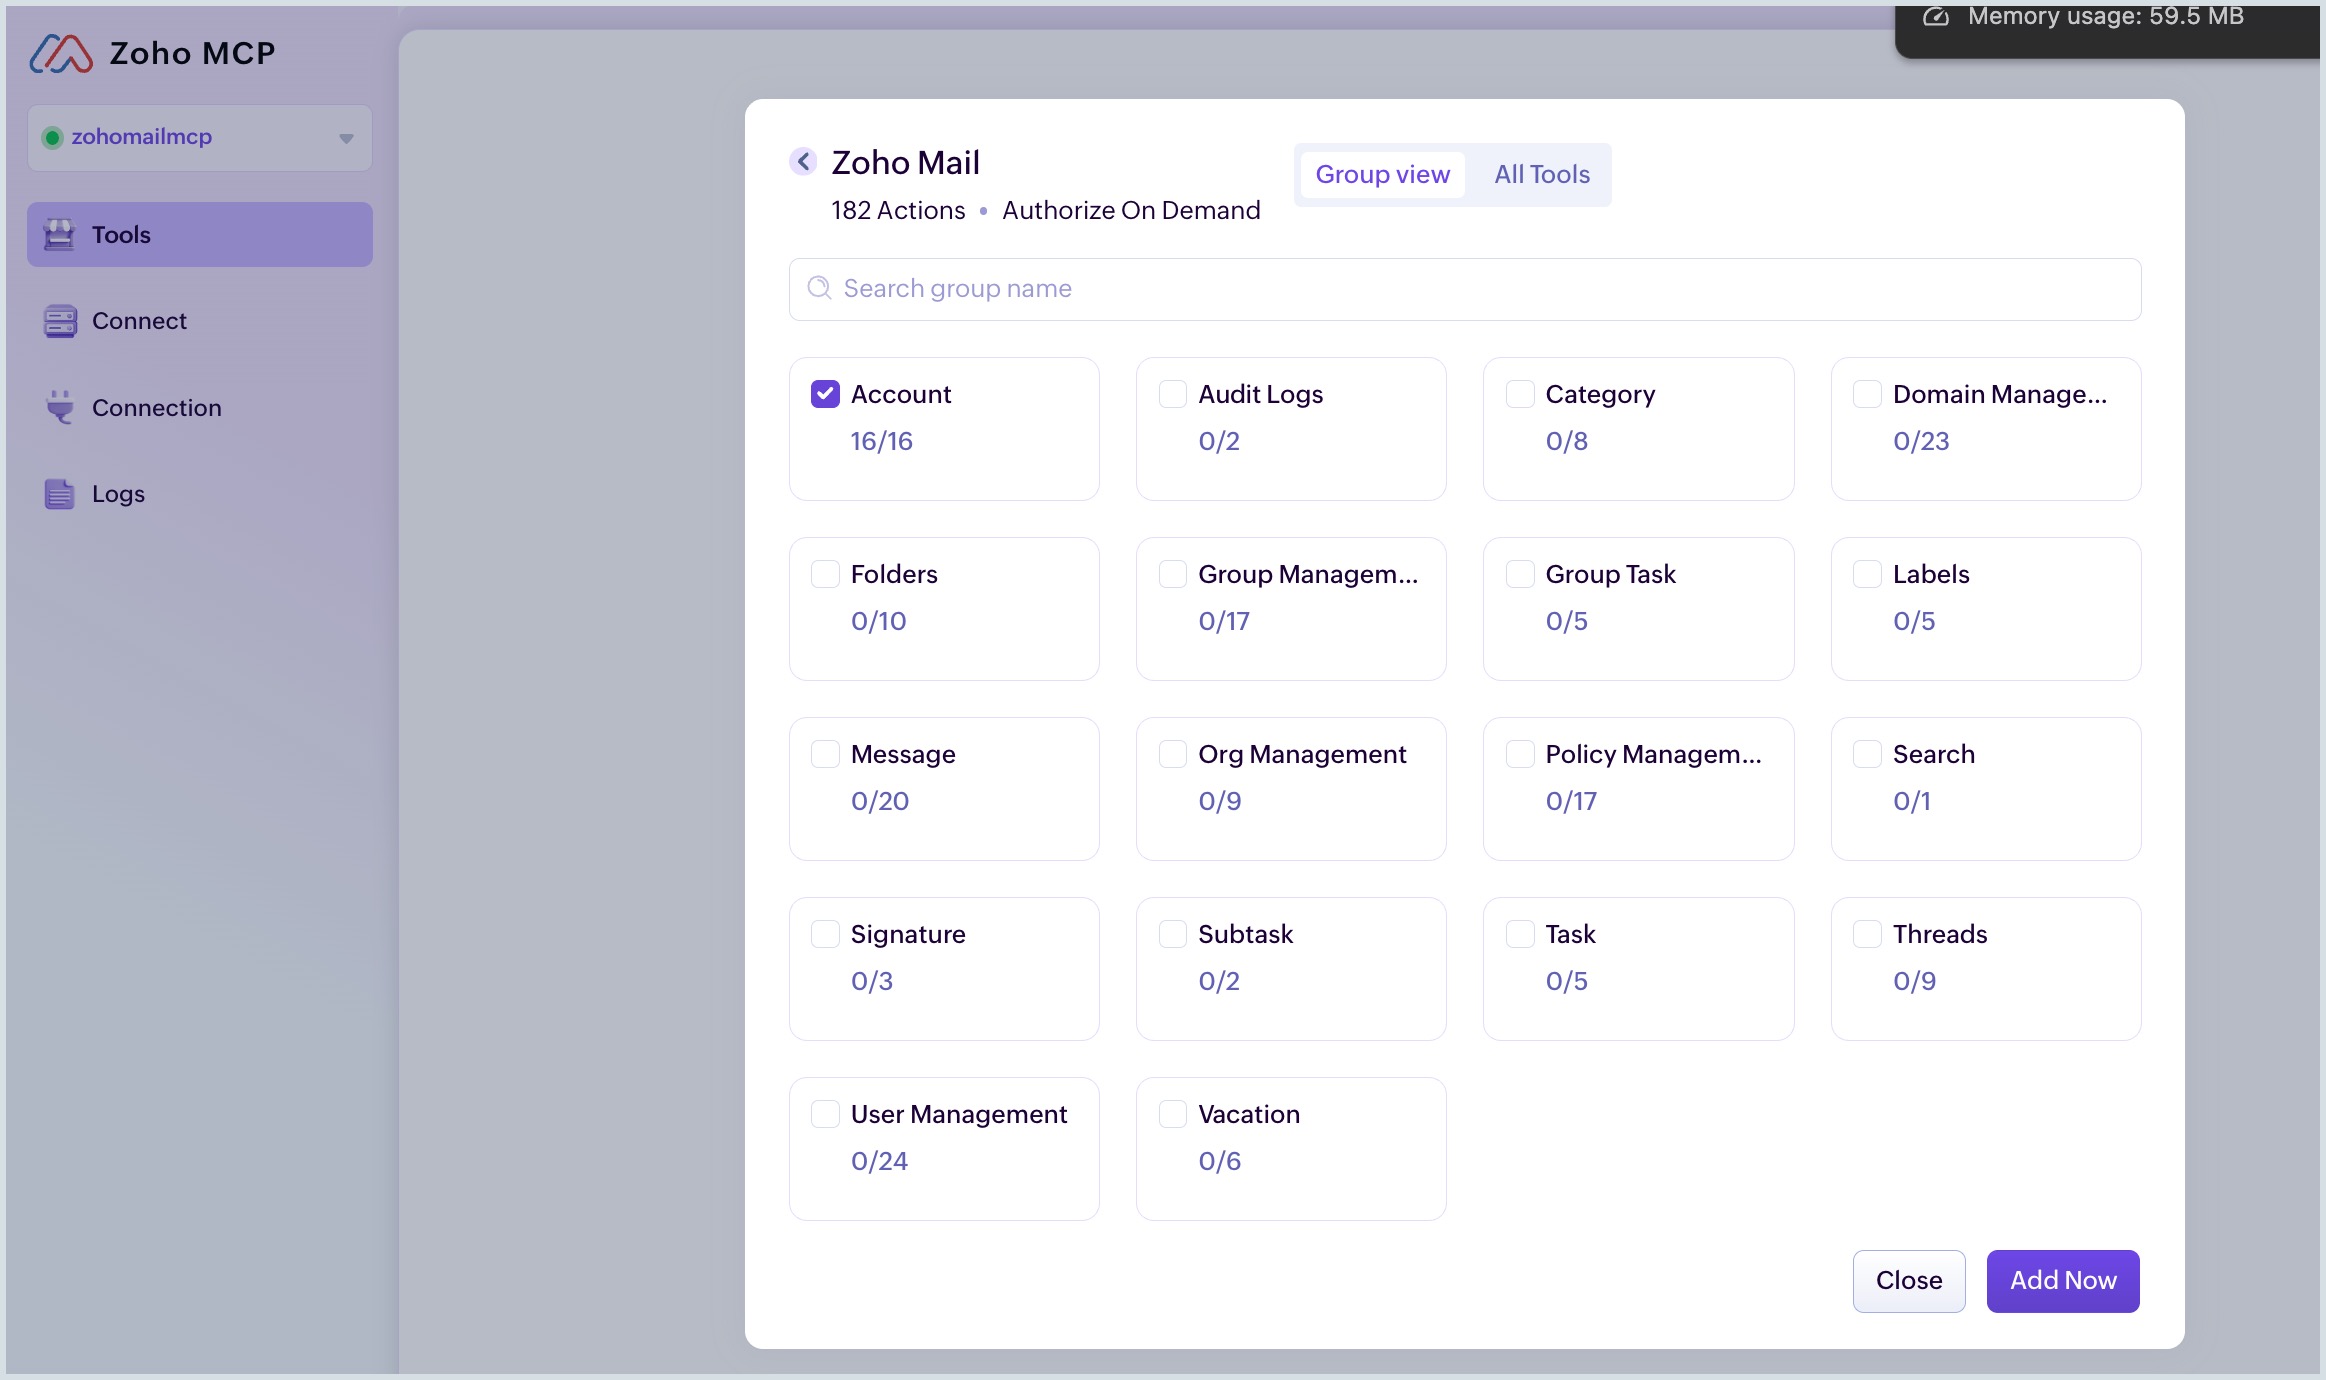Select the Domain Management checkbox
This screenshot has width=2326, height=1380.
click(1867, 394)
